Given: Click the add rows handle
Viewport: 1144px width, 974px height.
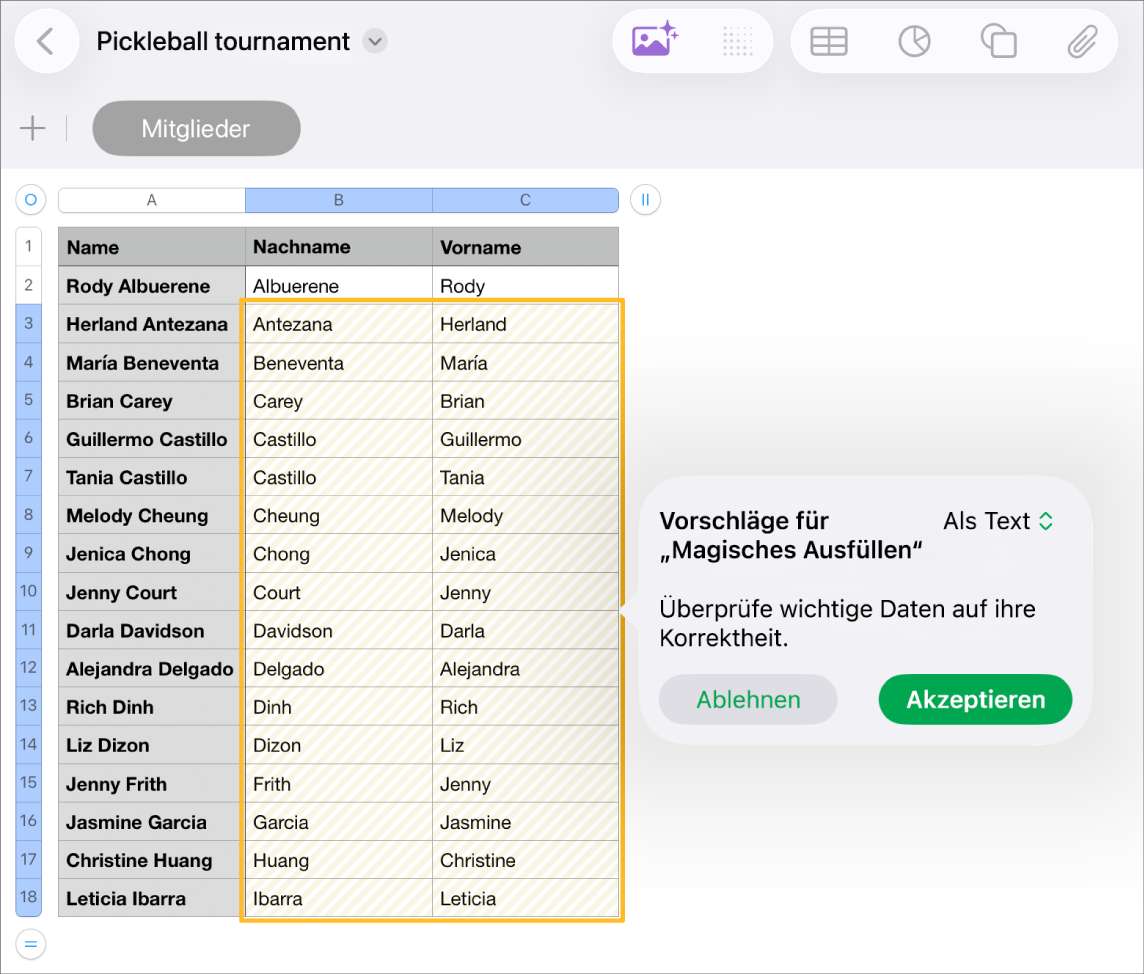Looking at the screenshot, I should [31, 944].
